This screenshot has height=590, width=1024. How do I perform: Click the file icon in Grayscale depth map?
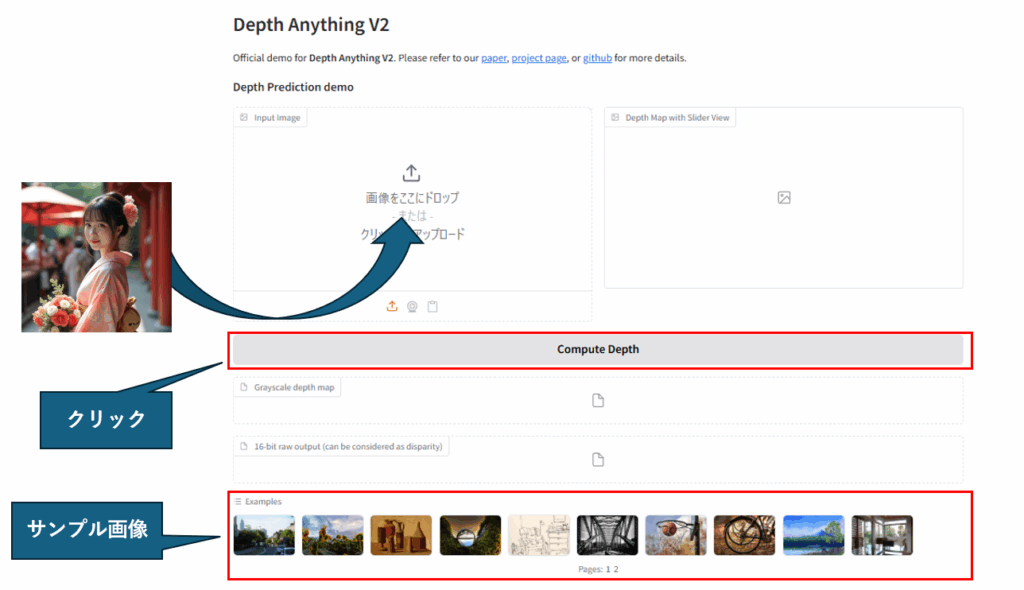click(x=598, y=401)
